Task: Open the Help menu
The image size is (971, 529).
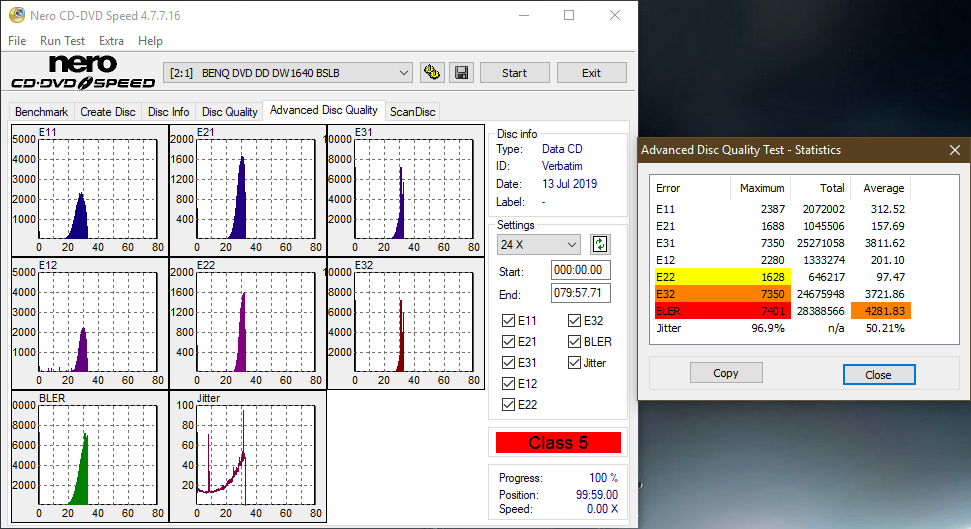Action: pos(150,41)
